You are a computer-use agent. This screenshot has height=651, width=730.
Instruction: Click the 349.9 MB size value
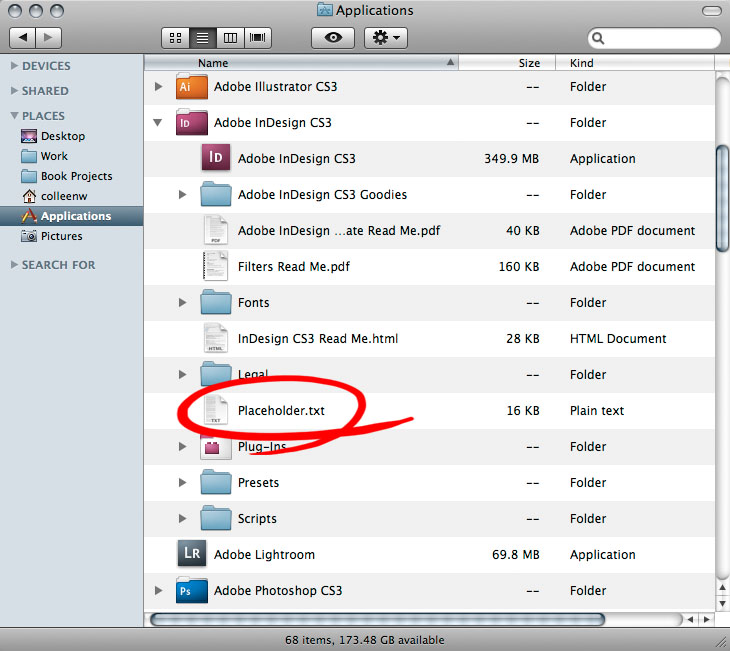[x=511, y=159]
